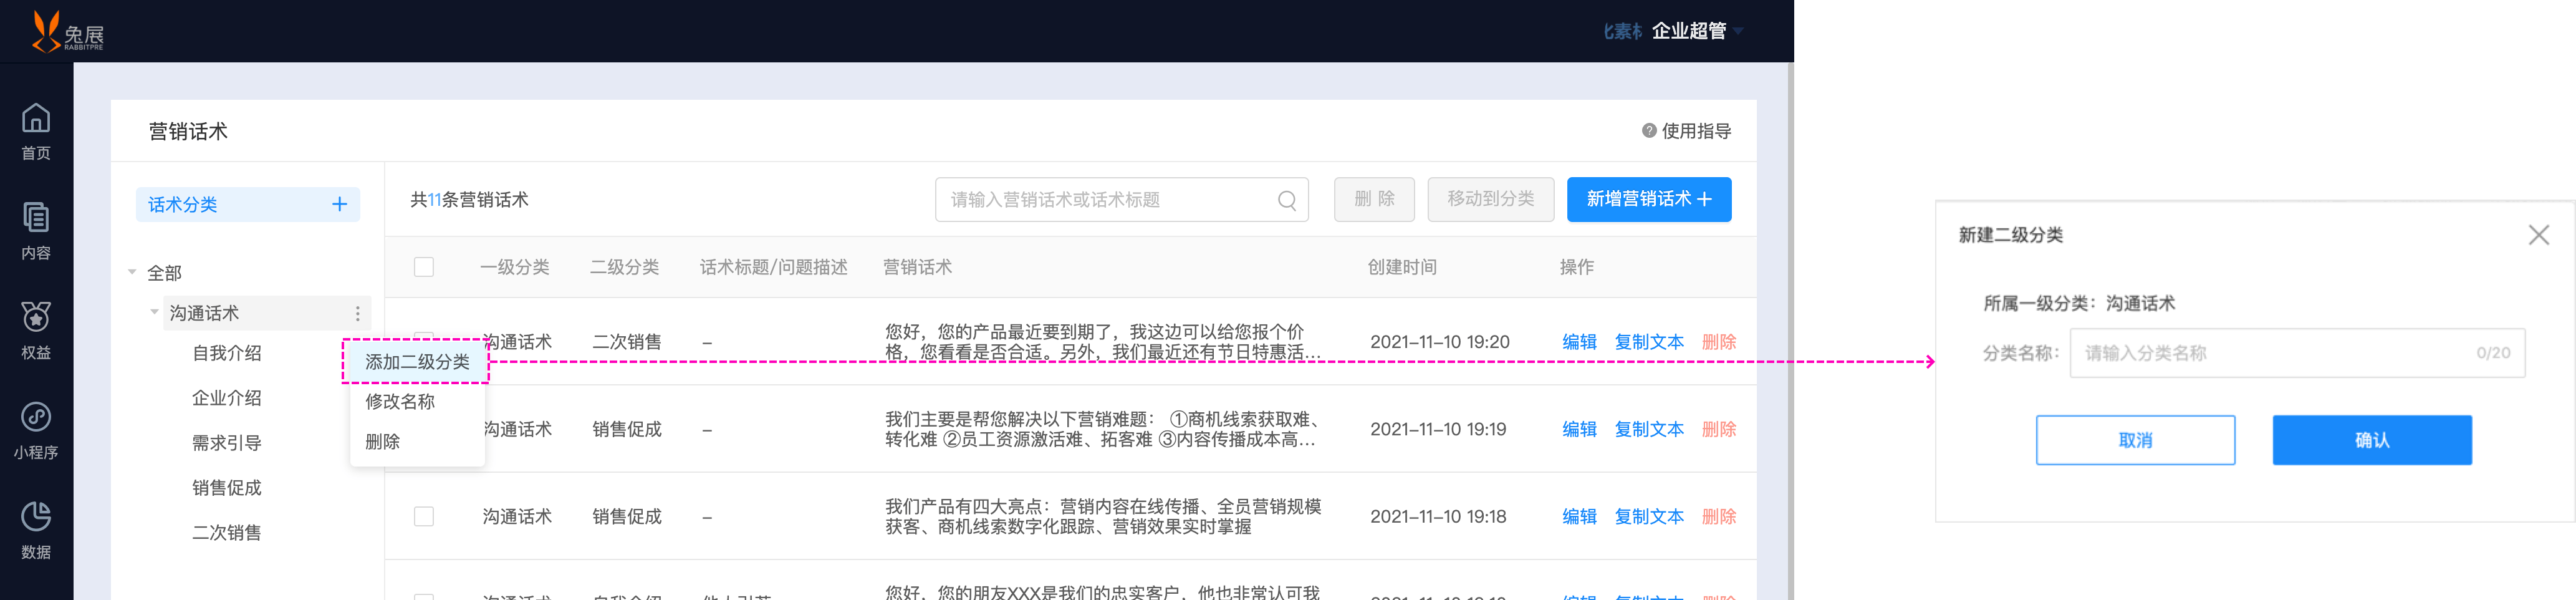Click the 话术标题/问题描述 column header
2576x600 pixels.
pos(773,267)
